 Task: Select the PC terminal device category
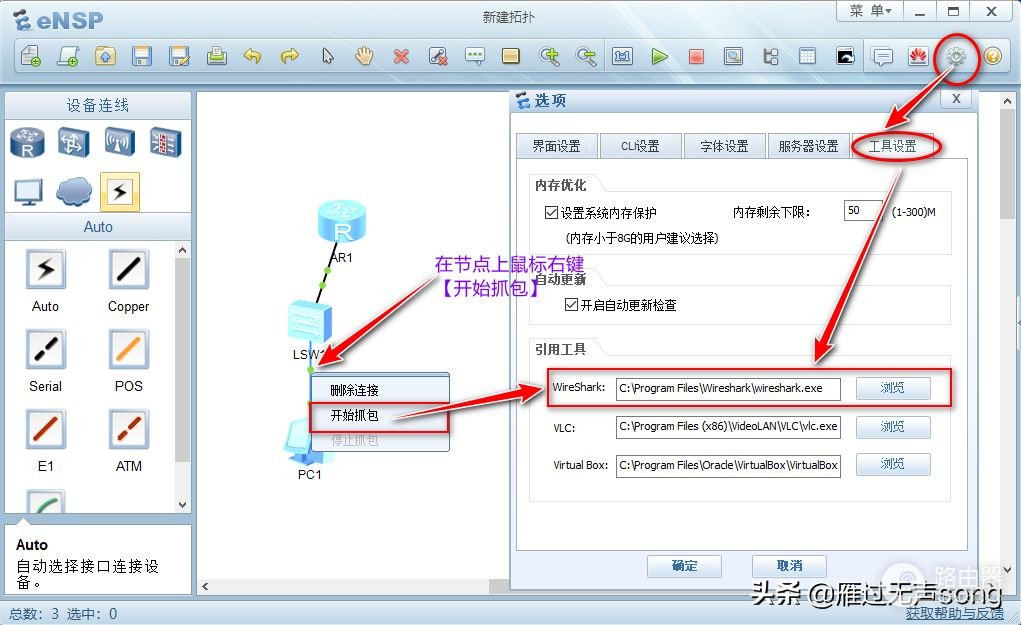(x=28, y=191)
